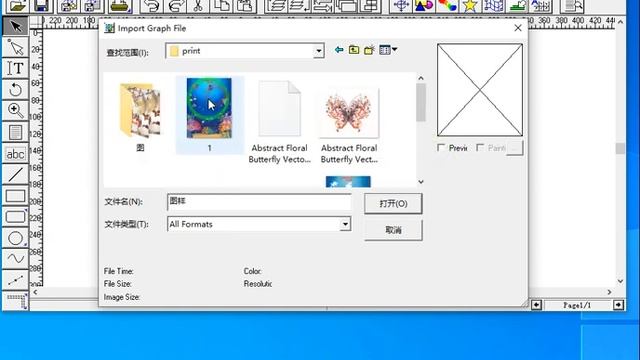Image resolution: width=640 pixels, height=360 pixels.
Task: Select the dashed corner measure tool
Action: click(16, 301)
